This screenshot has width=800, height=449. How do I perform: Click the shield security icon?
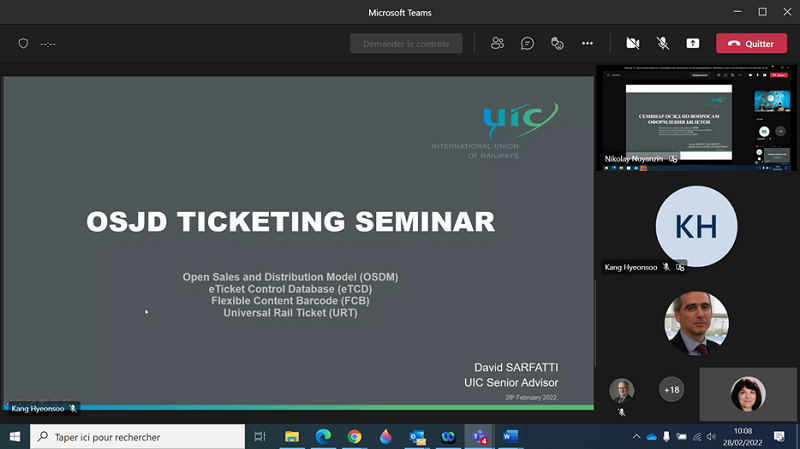click(x=24, y=44)
